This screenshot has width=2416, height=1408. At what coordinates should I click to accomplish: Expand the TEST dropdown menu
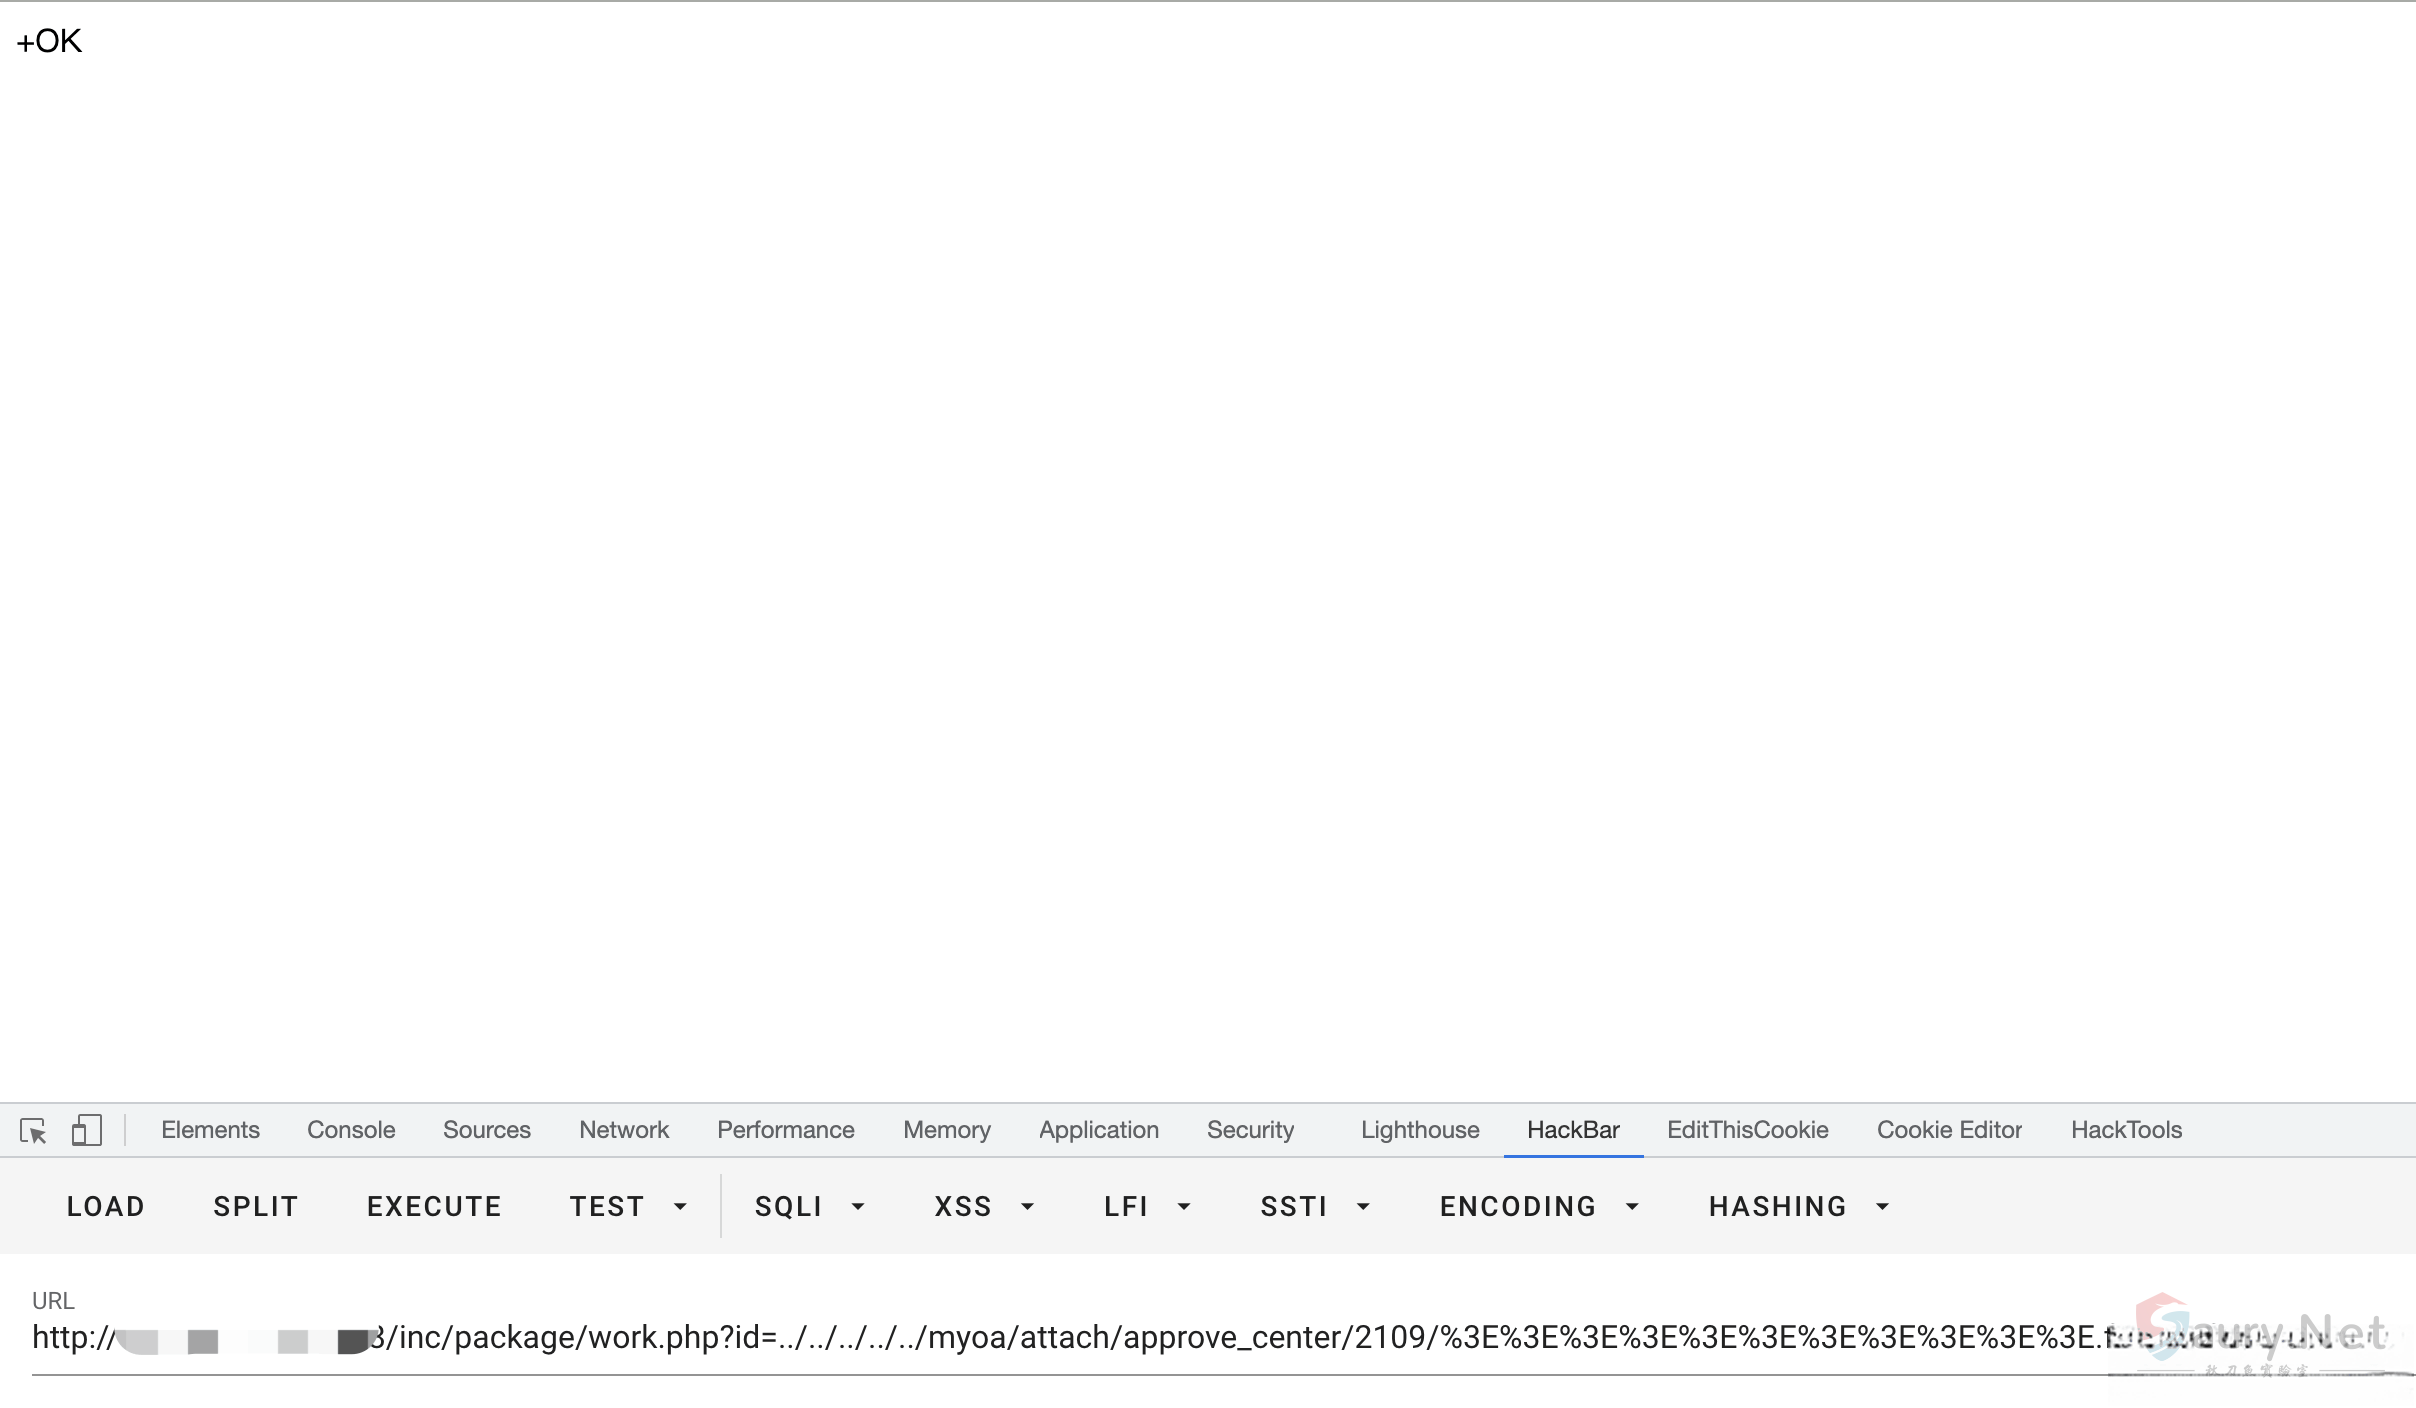click(x=628, y=1206)
